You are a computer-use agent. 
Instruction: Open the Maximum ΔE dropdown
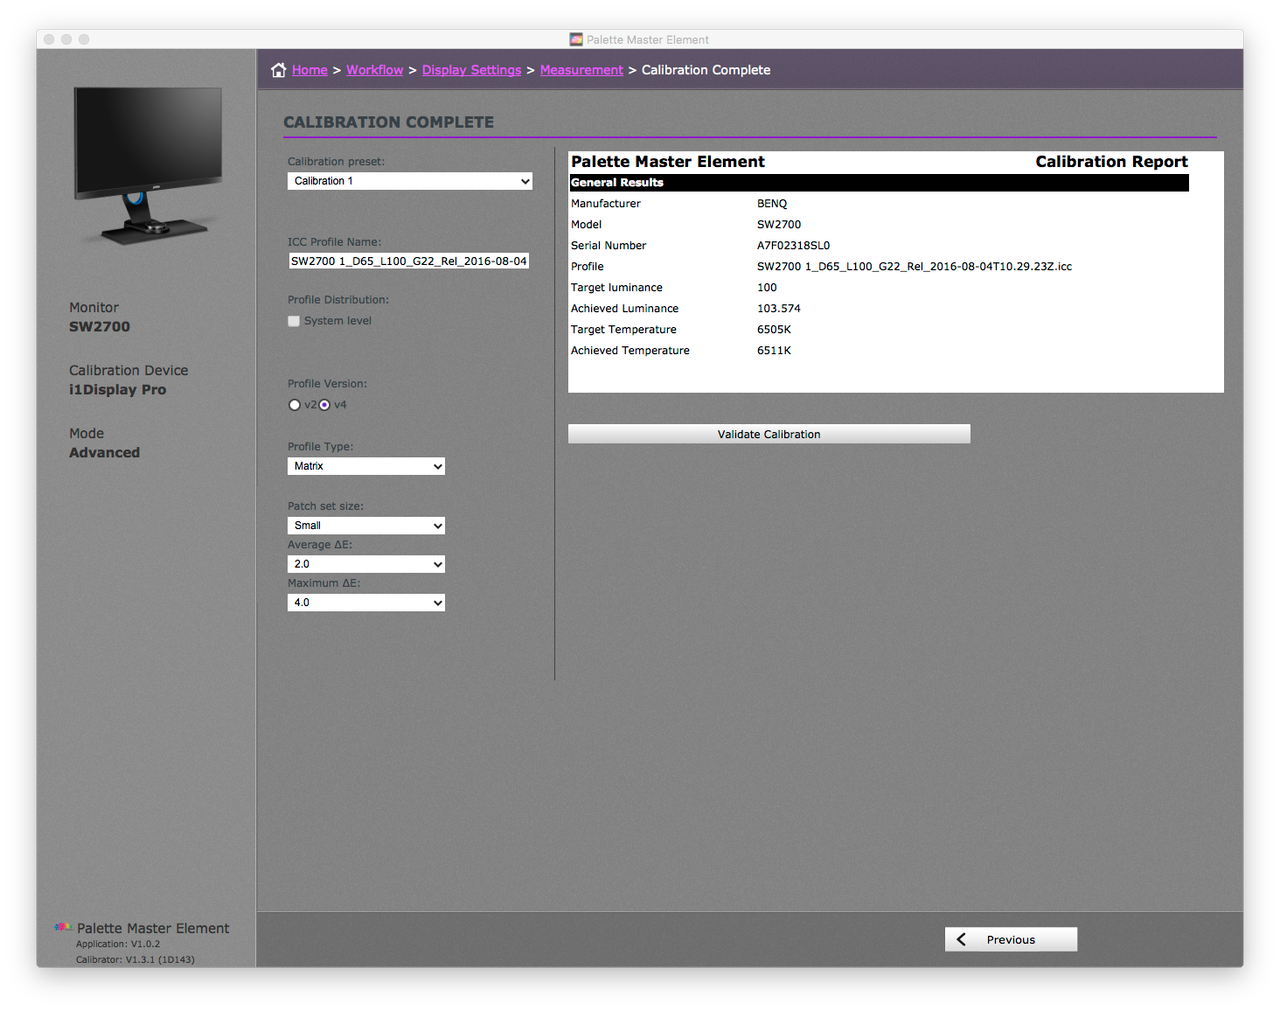click(x=366, y=603)
